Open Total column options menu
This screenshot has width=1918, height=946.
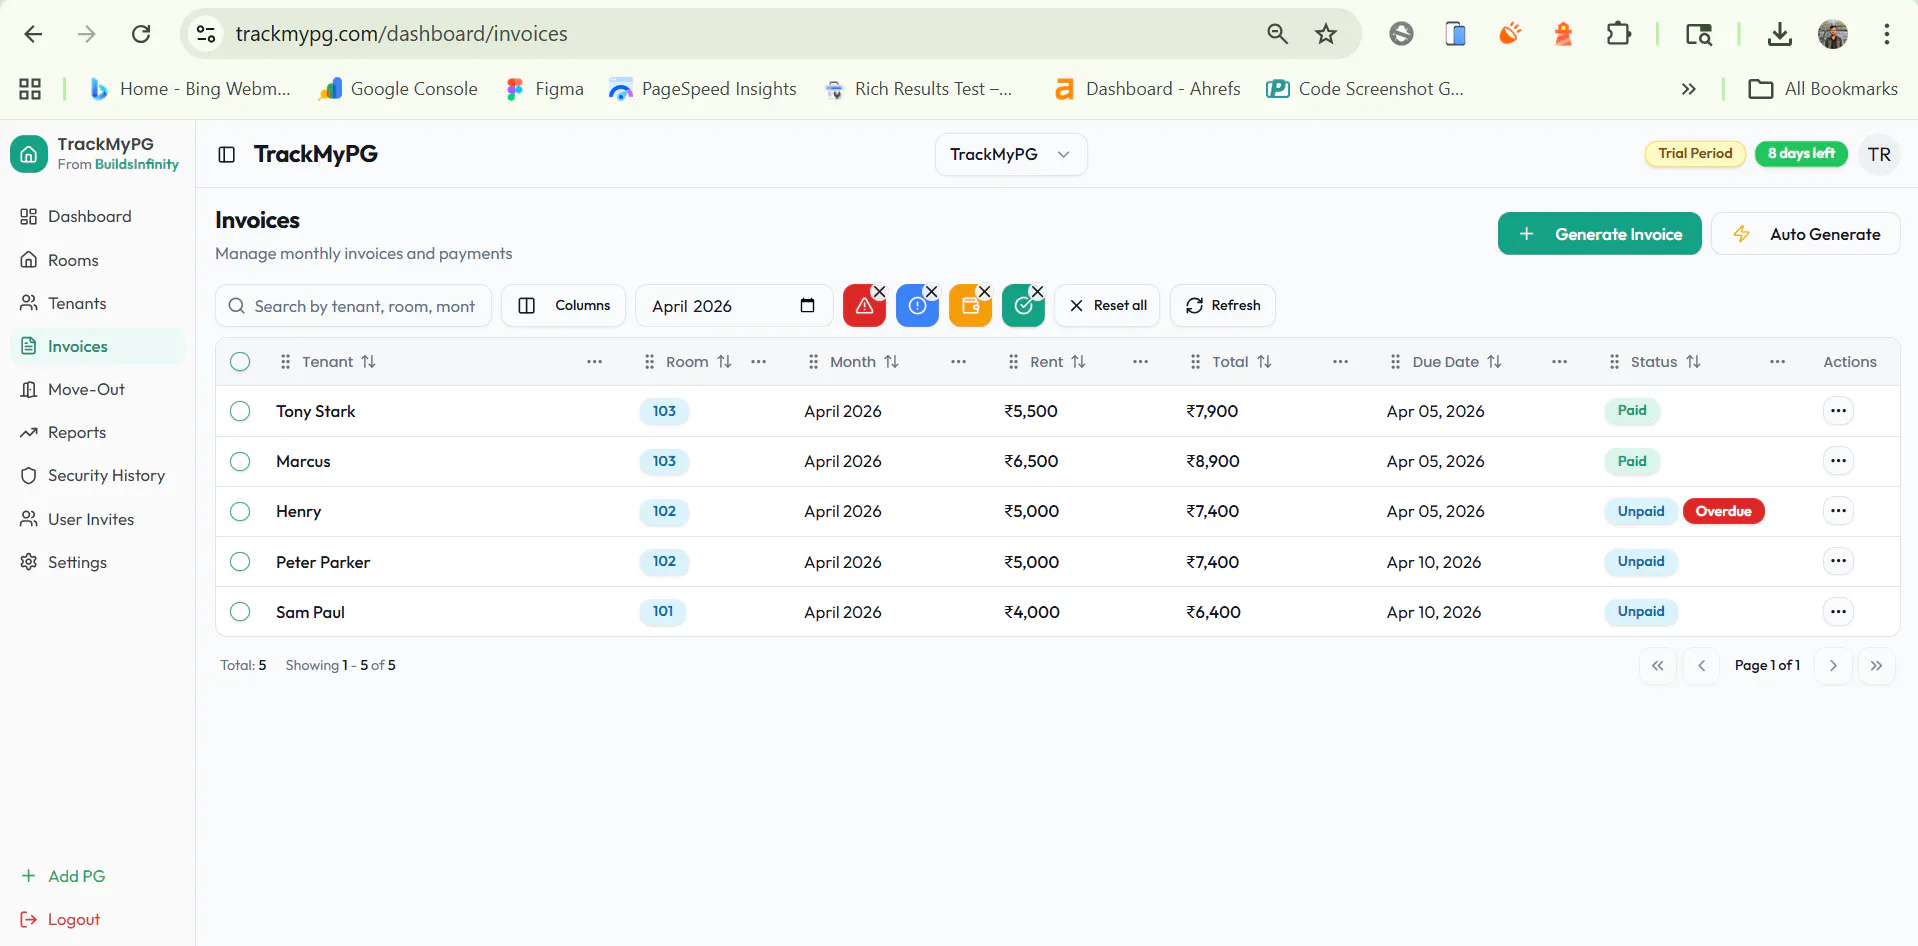click(1340, 362)
